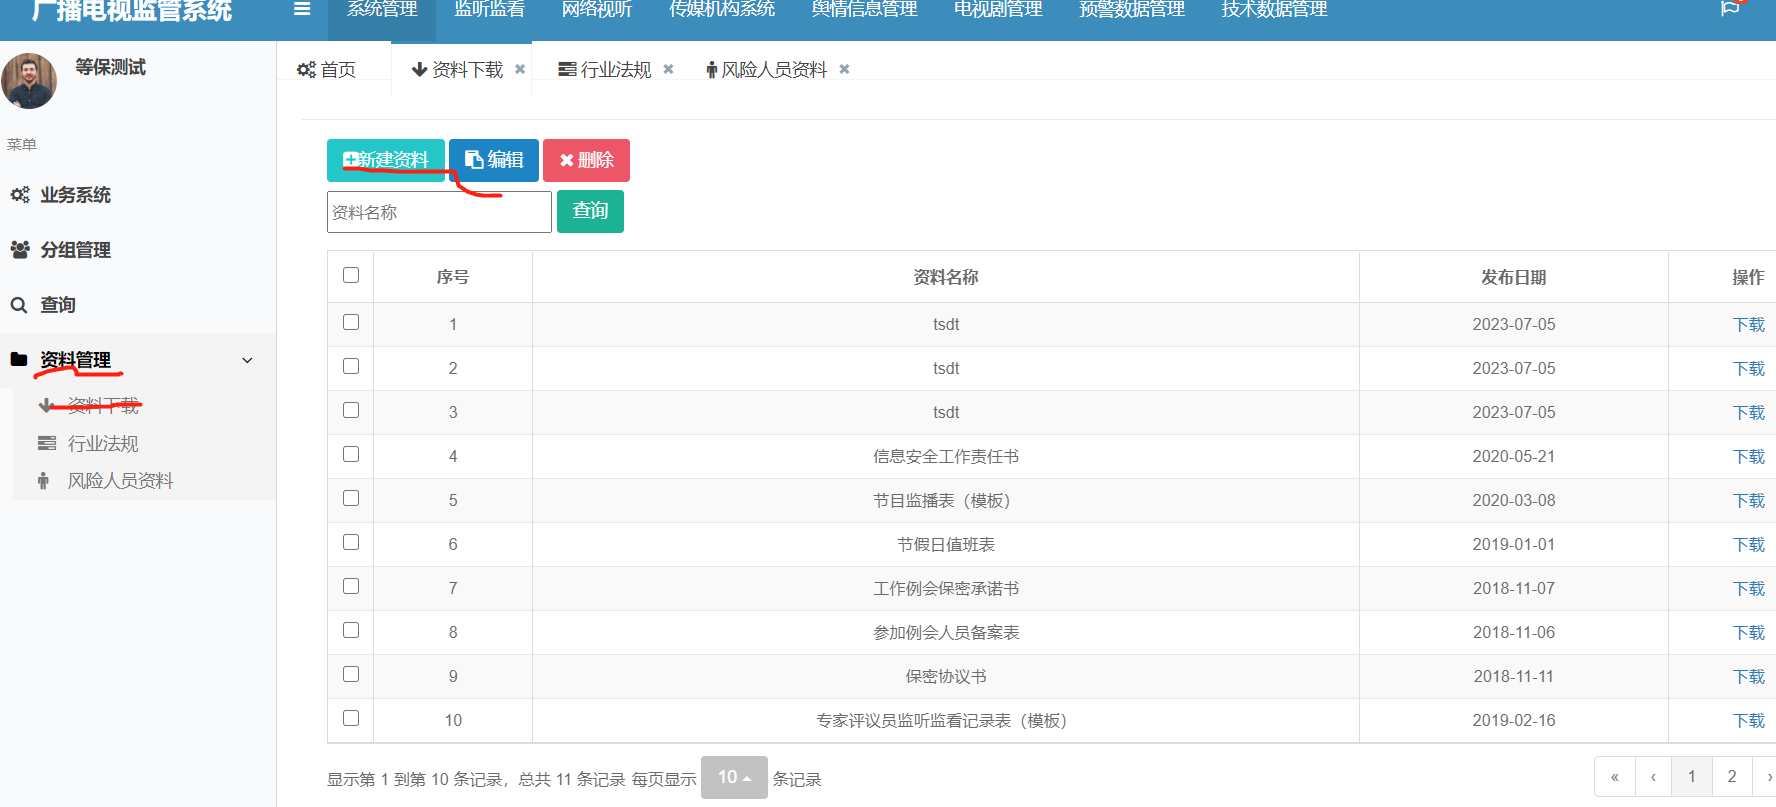Check the checkbox for row 1
This screenshot has width=1776, height=807.
click(351, 322)
